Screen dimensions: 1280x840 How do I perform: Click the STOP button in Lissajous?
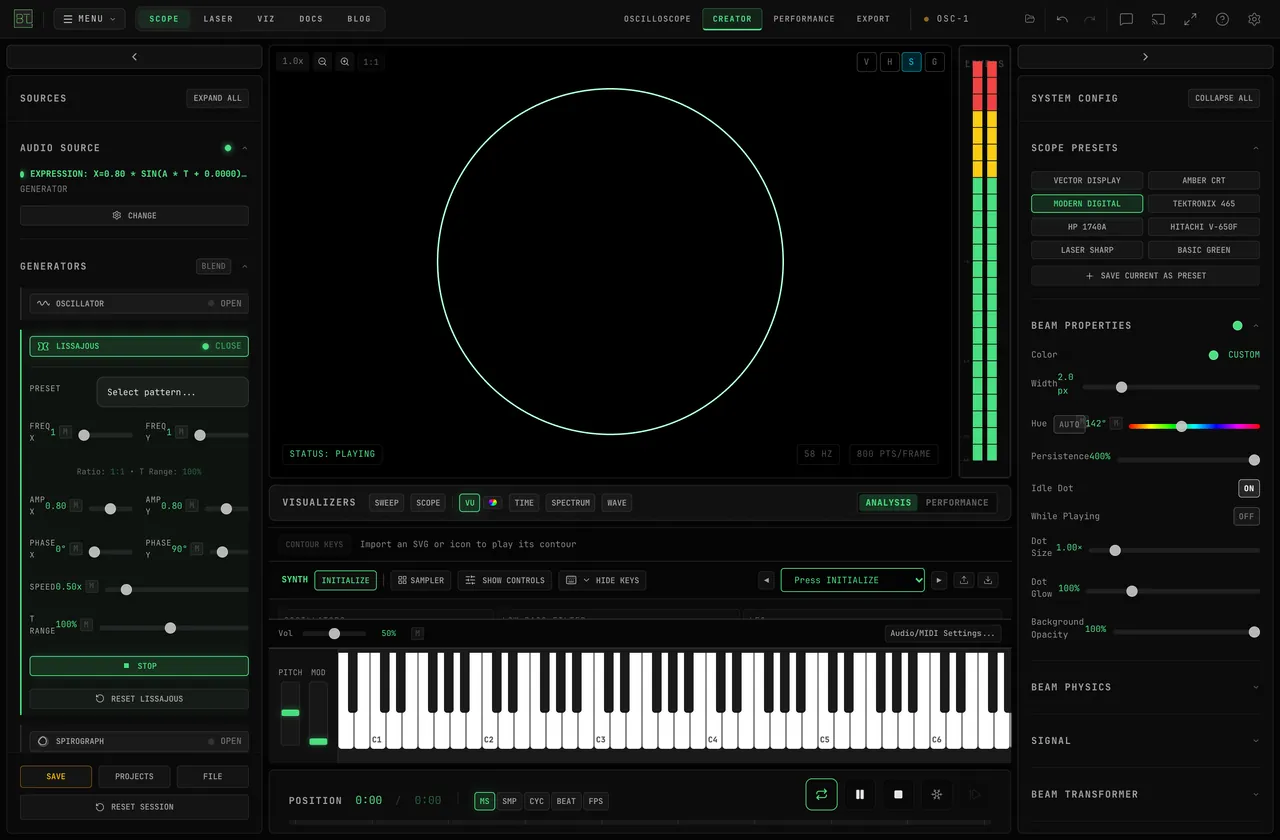tap(139, 666)
